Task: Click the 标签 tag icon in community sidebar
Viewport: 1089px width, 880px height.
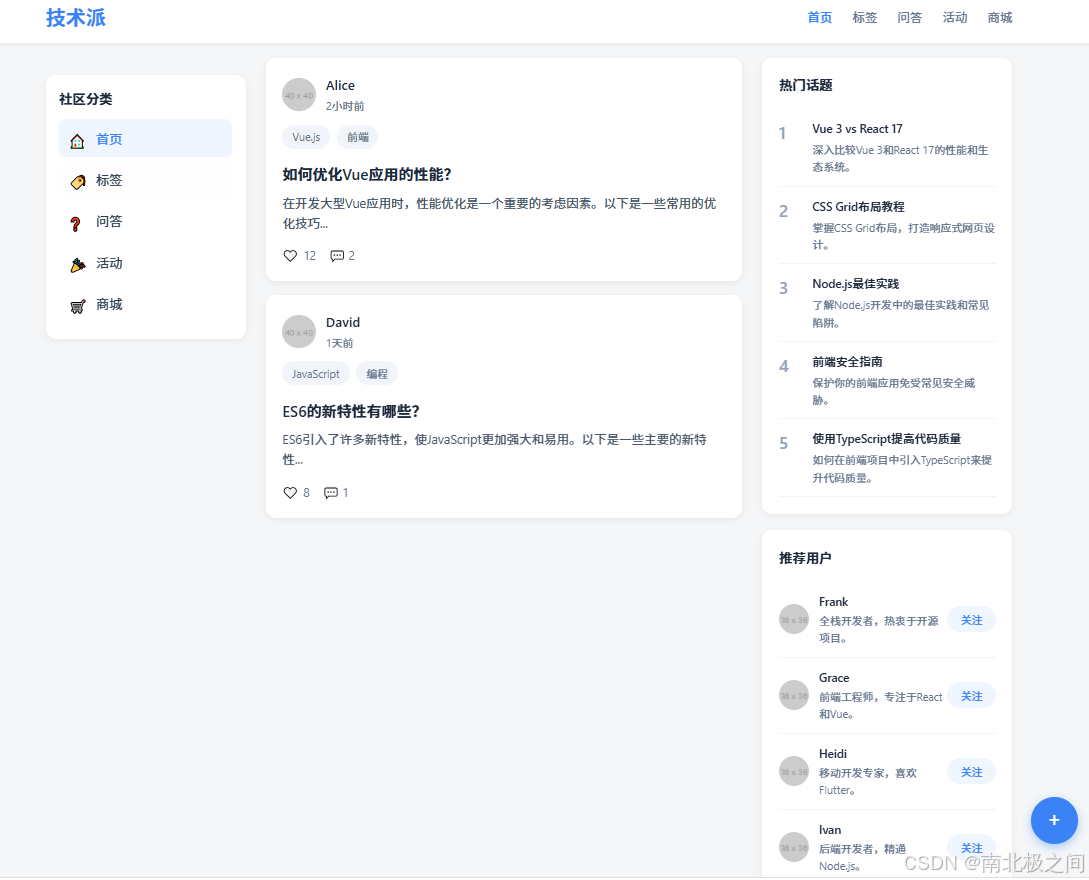Action: click(x=77, y=181)
